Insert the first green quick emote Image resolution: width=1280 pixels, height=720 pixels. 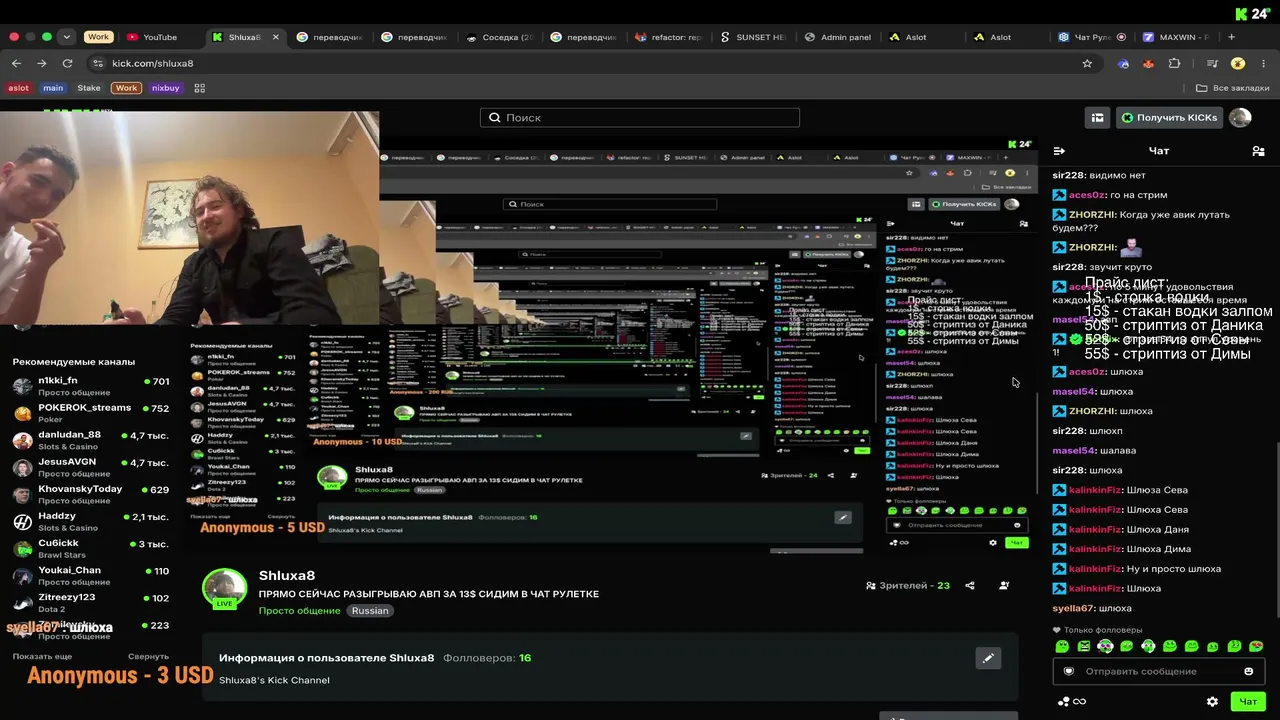click(1062, 646)
